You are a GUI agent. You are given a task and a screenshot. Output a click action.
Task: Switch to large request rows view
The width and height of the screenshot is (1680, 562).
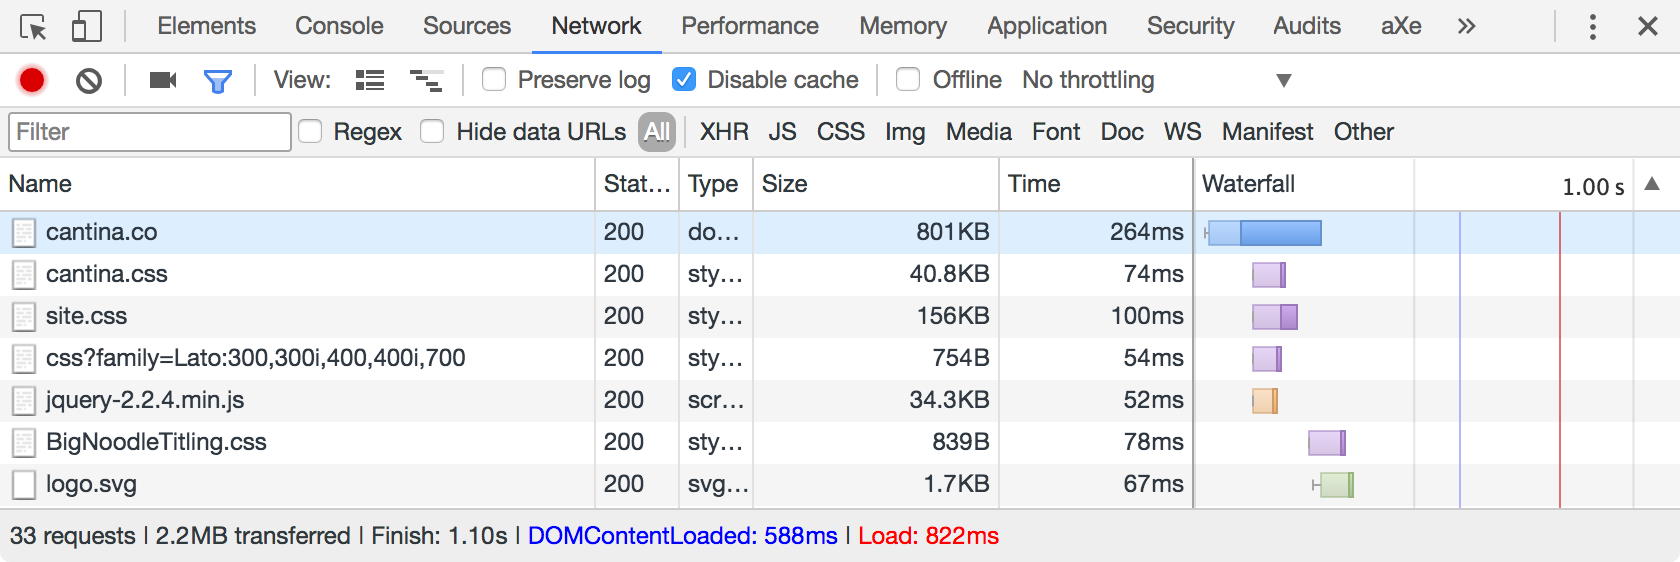370,80
